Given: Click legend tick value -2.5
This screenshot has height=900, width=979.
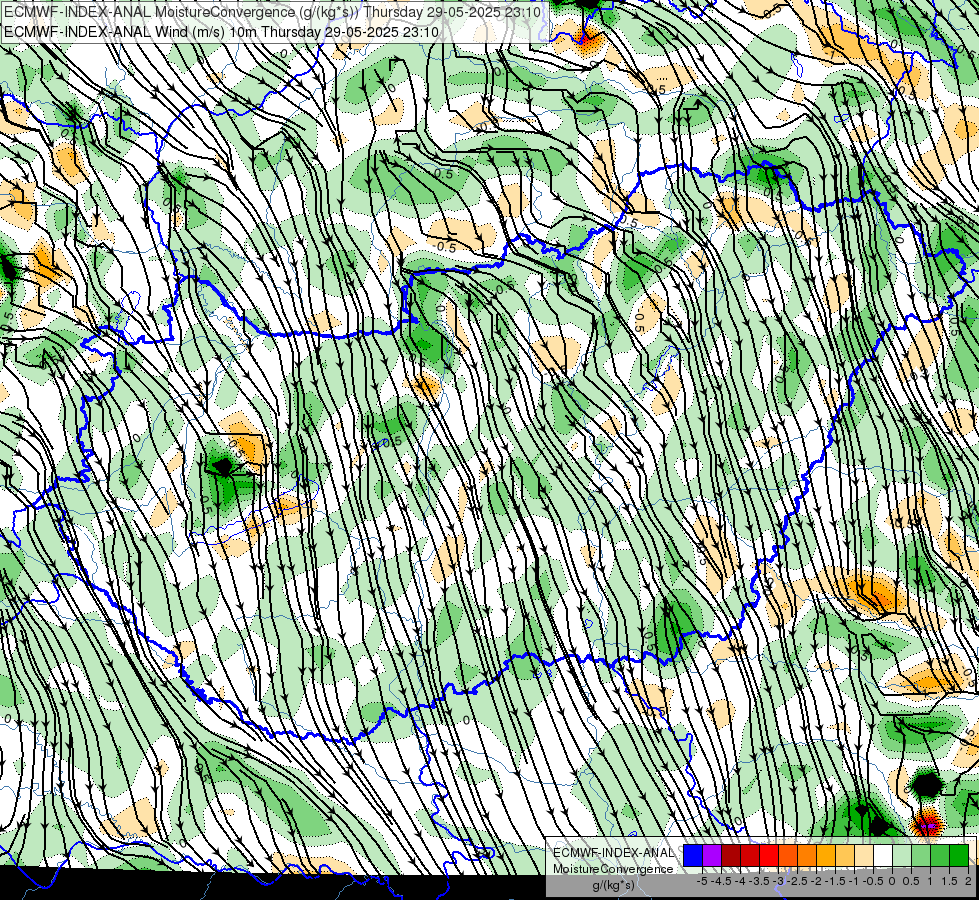Looking at the screenshot, I should pos(797,881).
